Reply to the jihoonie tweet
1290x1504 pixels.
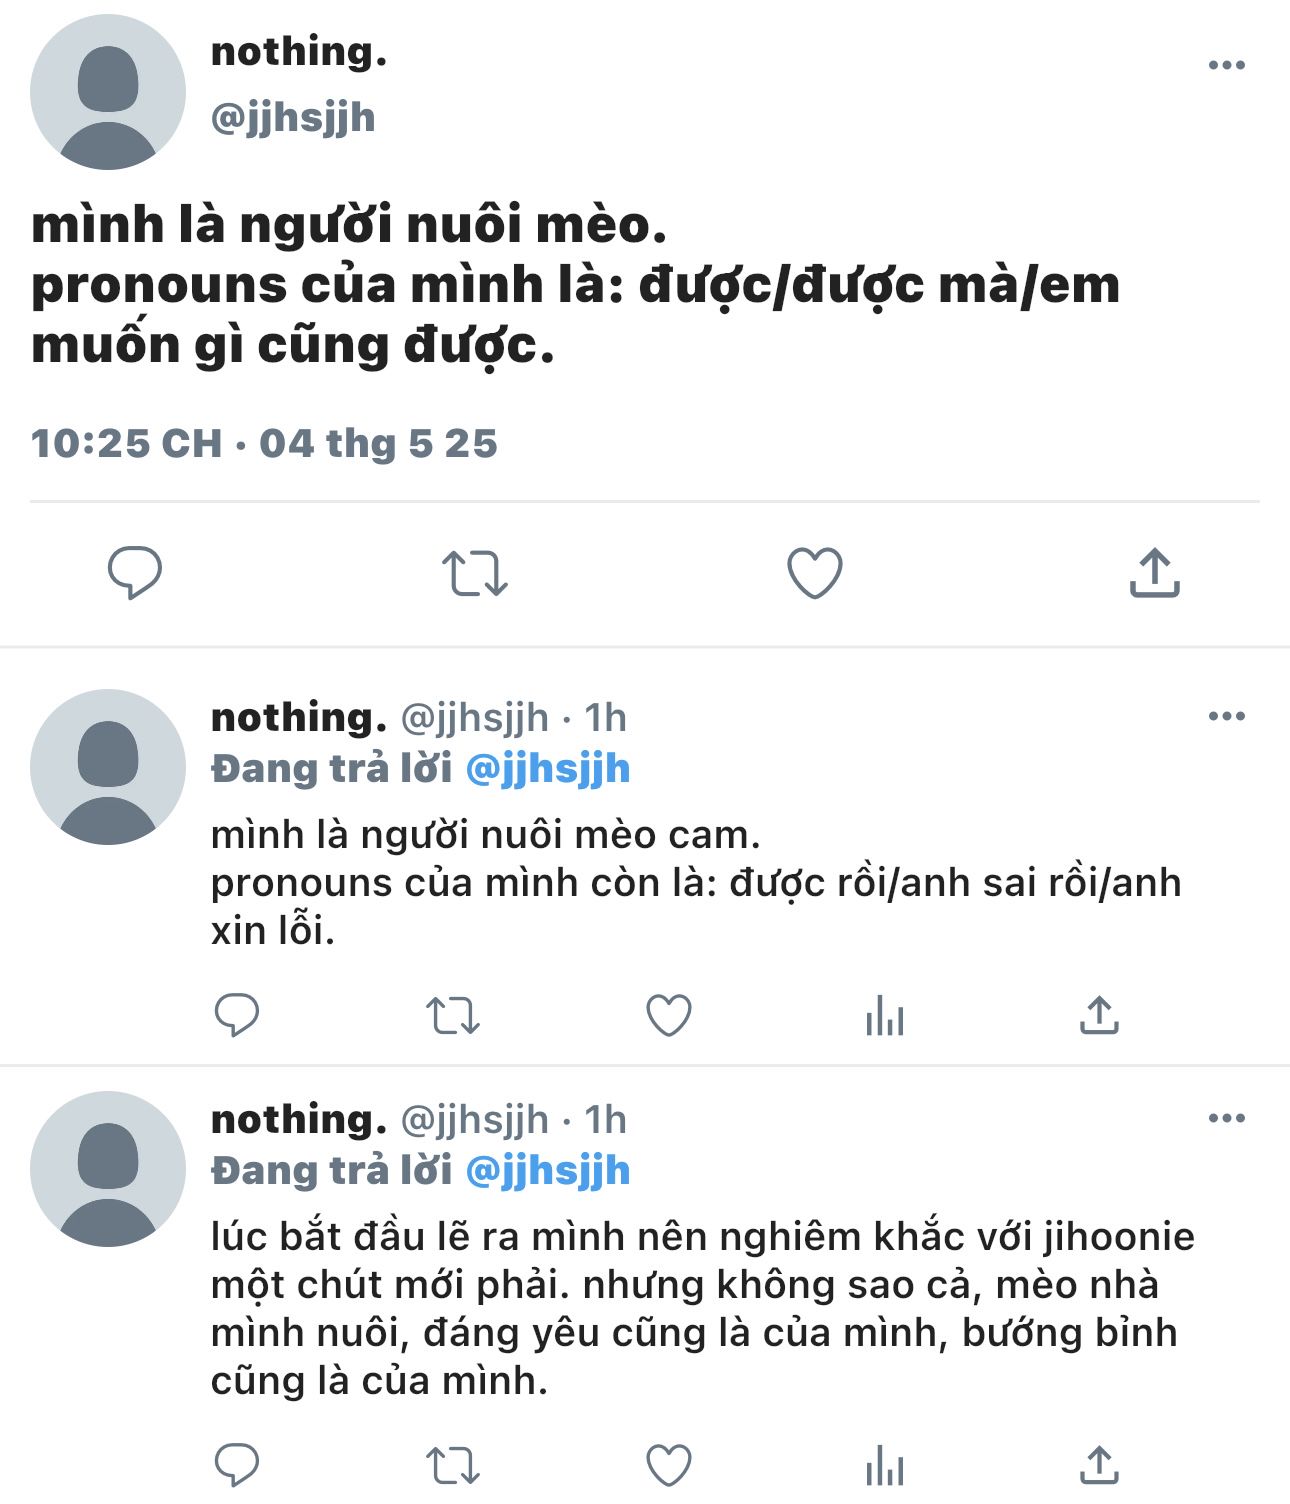237,1466
